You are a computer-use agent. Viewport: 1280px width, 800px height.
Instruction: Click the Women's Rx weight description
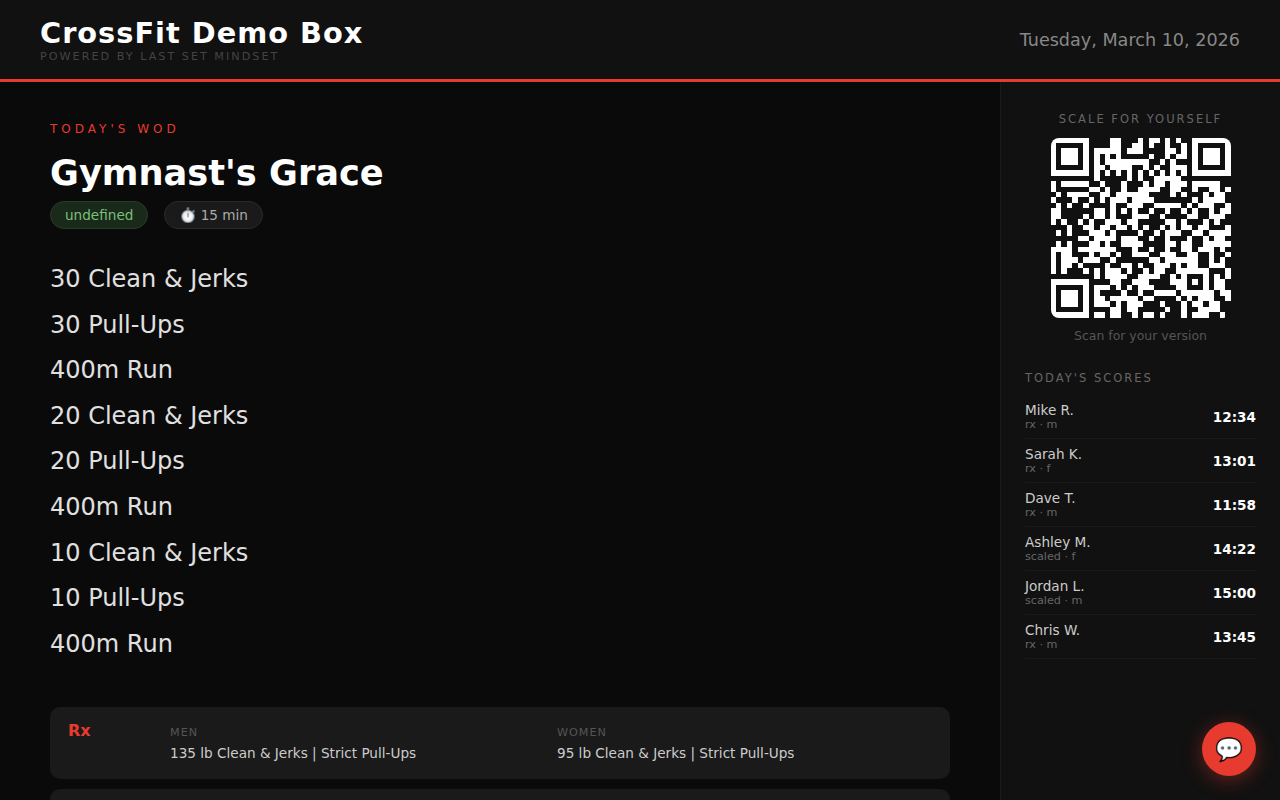click(x=675, y=753)
